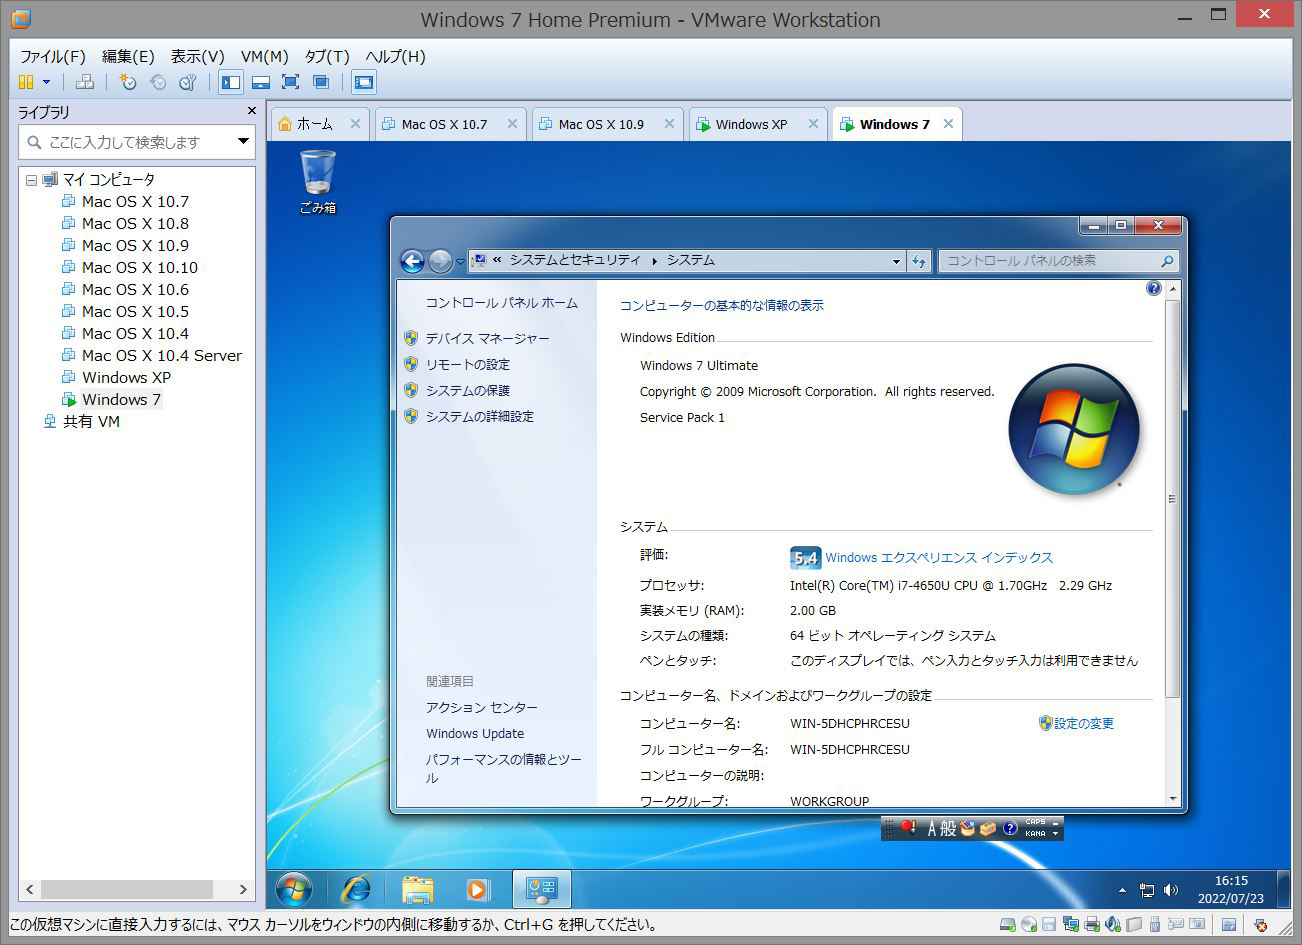Toggle Unity mode toolbar button

pos(321,82)
